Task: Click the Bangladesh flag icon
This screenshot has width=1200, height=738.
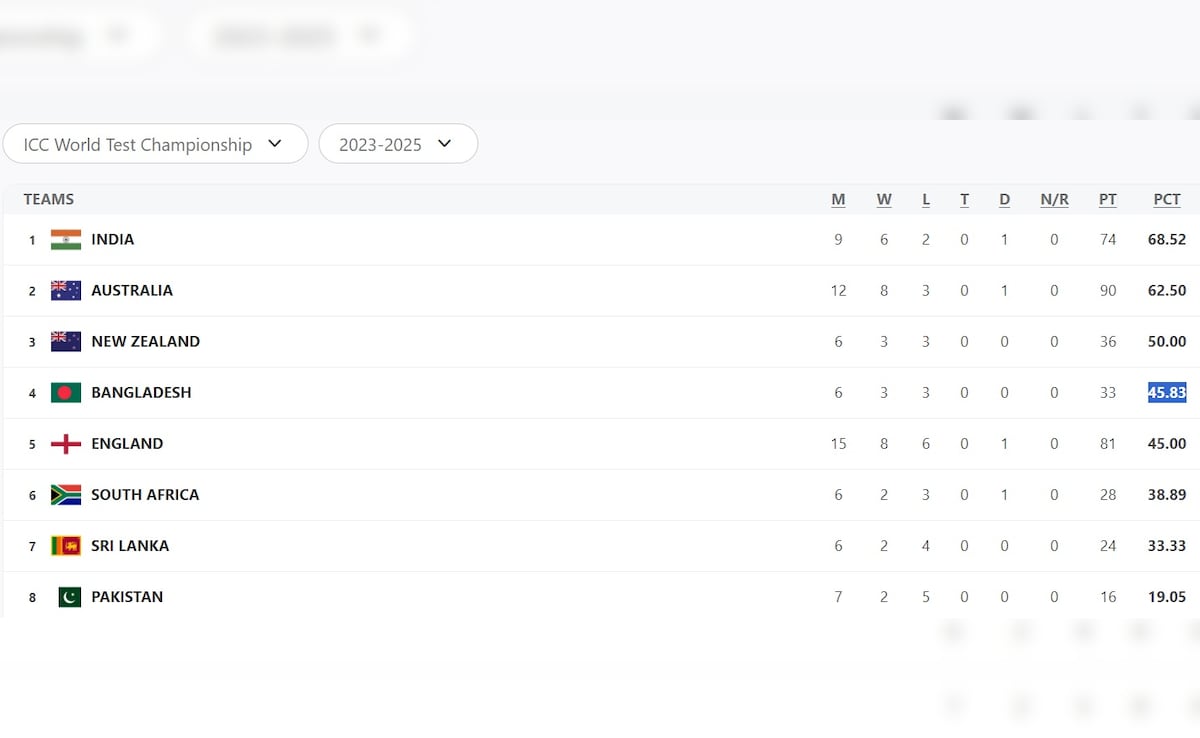Action: pyautogui.click(x=66, y=393)
